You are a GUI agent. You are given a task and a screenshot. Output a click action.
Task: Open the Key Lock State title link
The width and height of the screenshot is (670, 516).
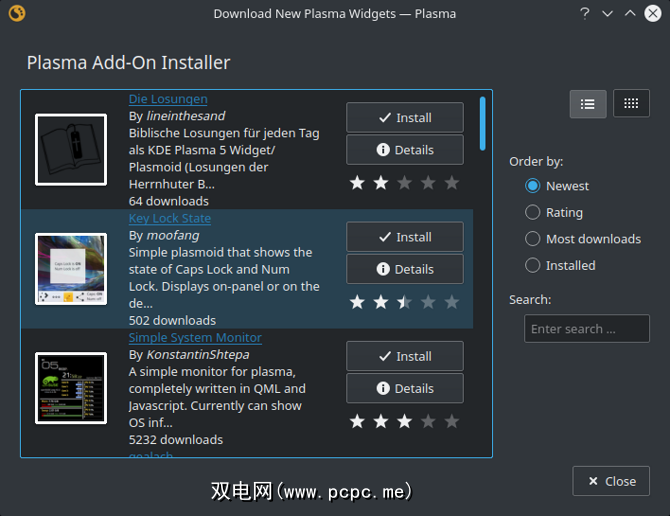click(170, 218)
